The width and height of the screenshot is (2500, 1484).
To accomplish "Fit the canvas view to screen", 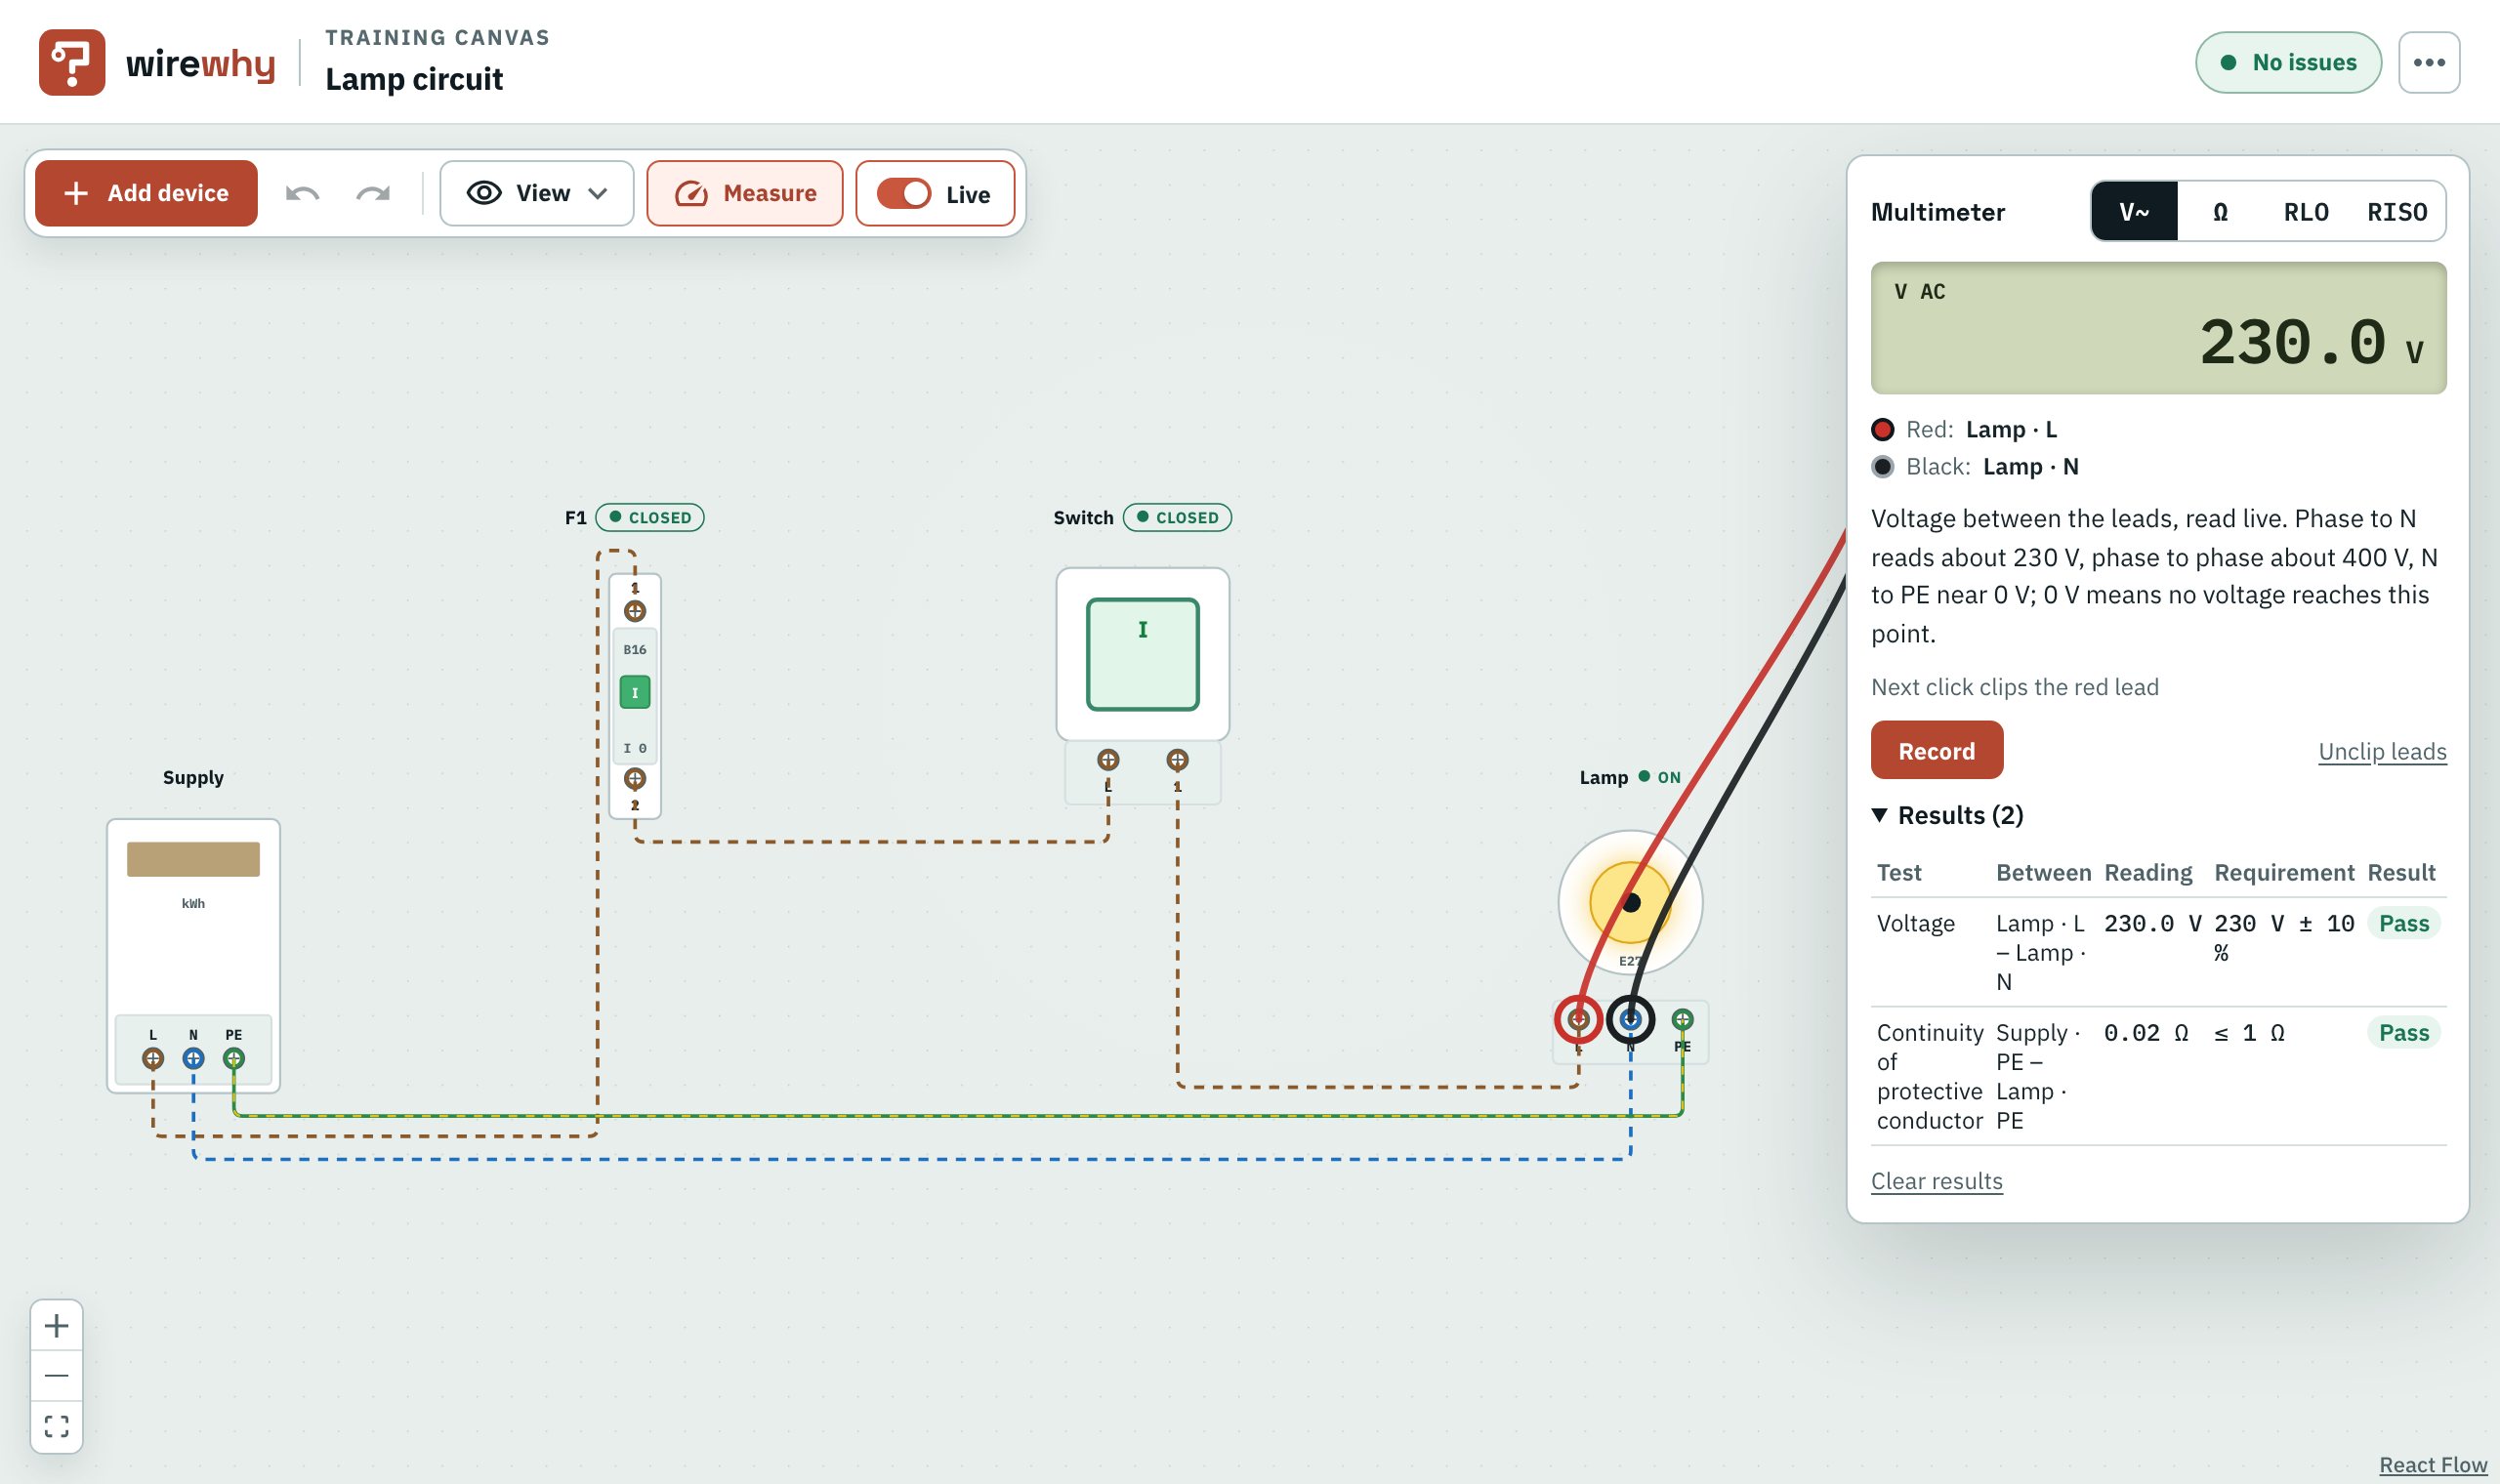I will click(x=57, y=1426).
